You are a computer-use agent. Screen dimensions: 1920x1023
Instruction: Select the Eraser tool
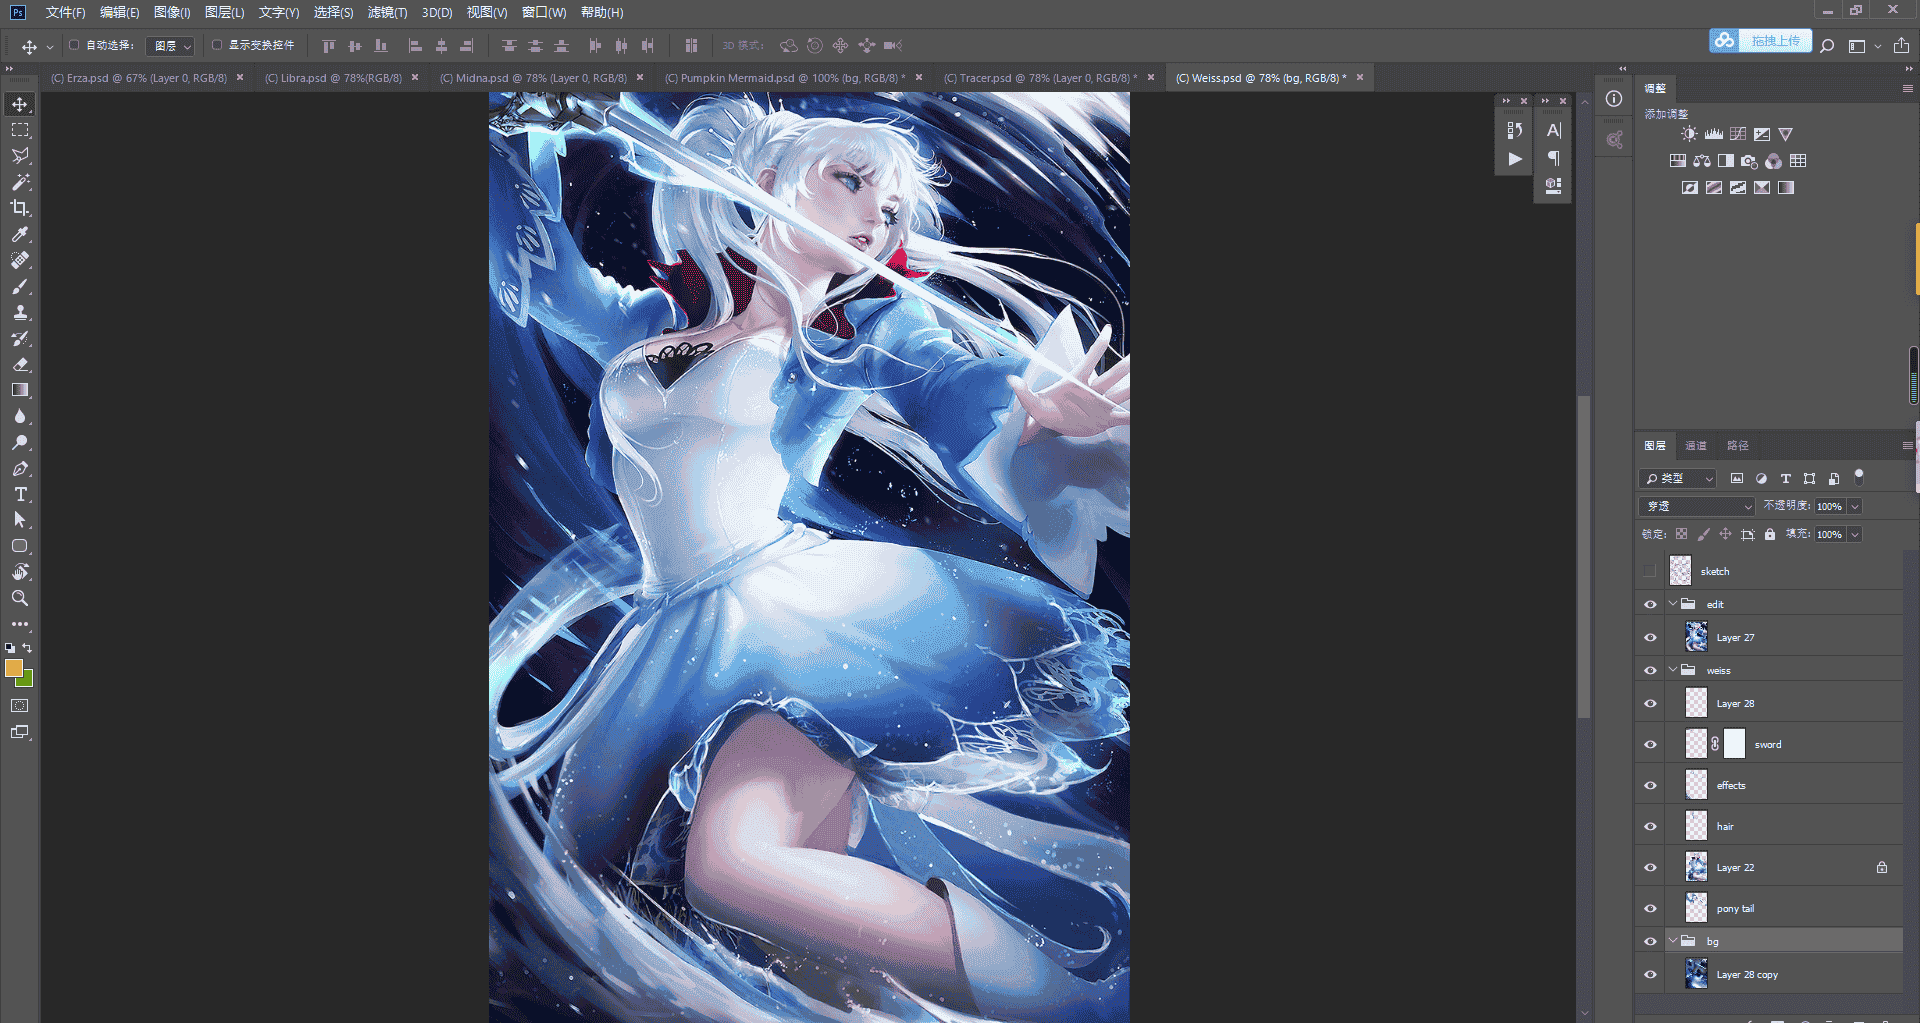click(x=20, y=364)
